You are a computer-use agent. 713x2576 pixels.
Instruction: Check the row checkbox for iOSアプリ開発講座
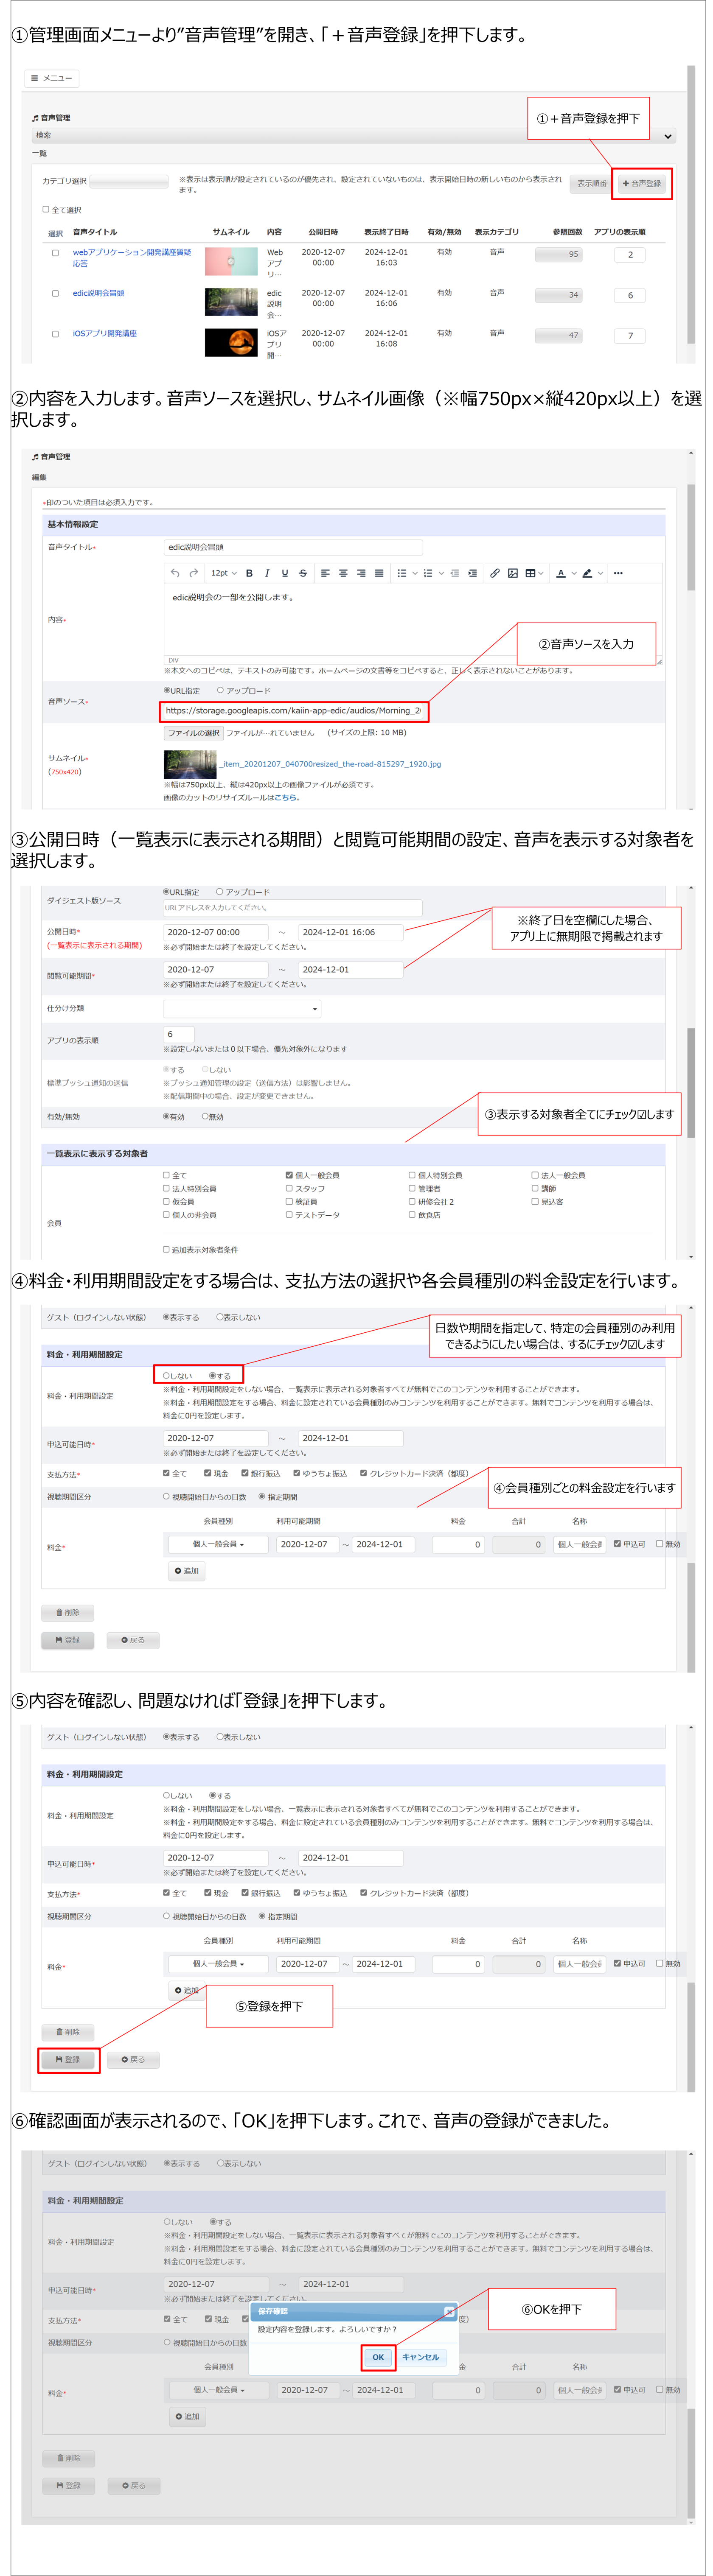[55, 334]
